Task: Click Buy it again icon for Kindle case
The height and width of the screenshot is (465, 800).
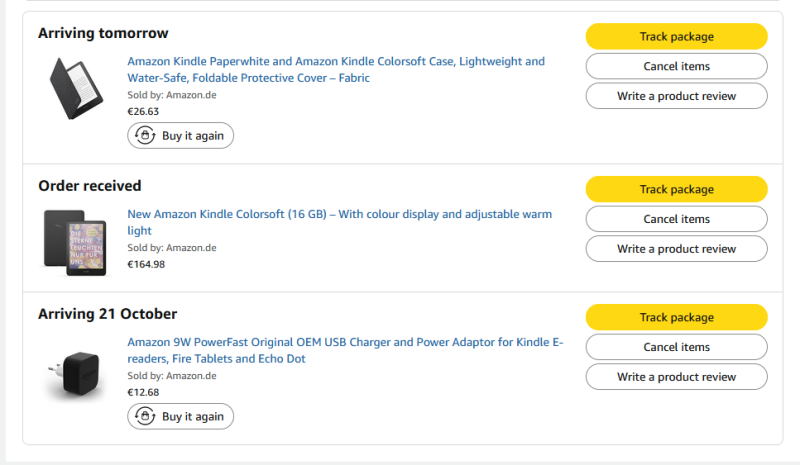Action: (x=145, y=136)
